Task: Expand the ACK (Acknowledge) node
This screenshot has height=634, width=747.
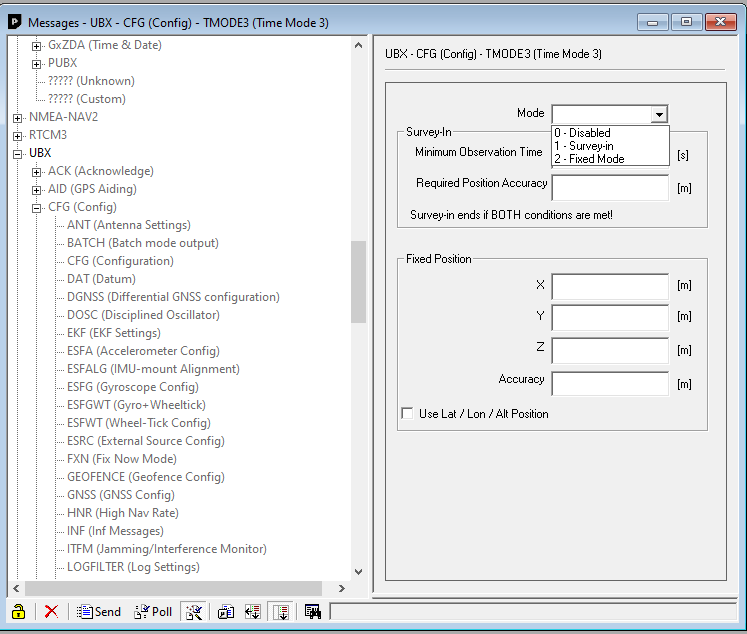Action: coord(37,171)
